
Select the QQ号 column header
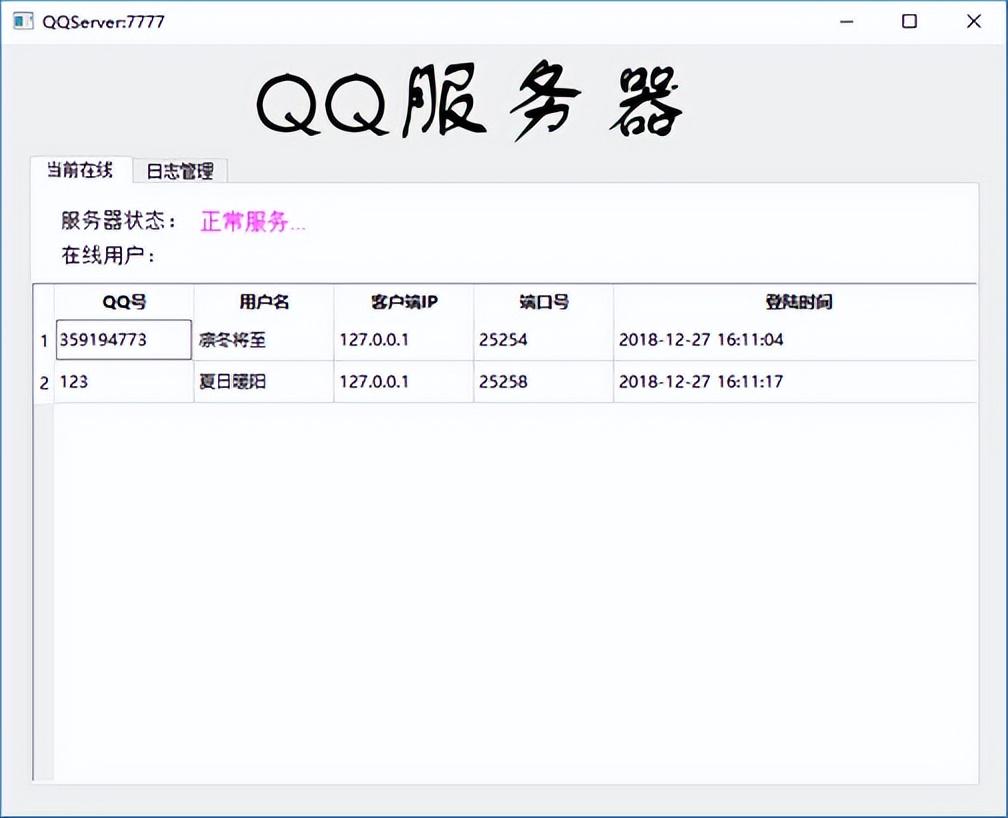coord(124,302)
